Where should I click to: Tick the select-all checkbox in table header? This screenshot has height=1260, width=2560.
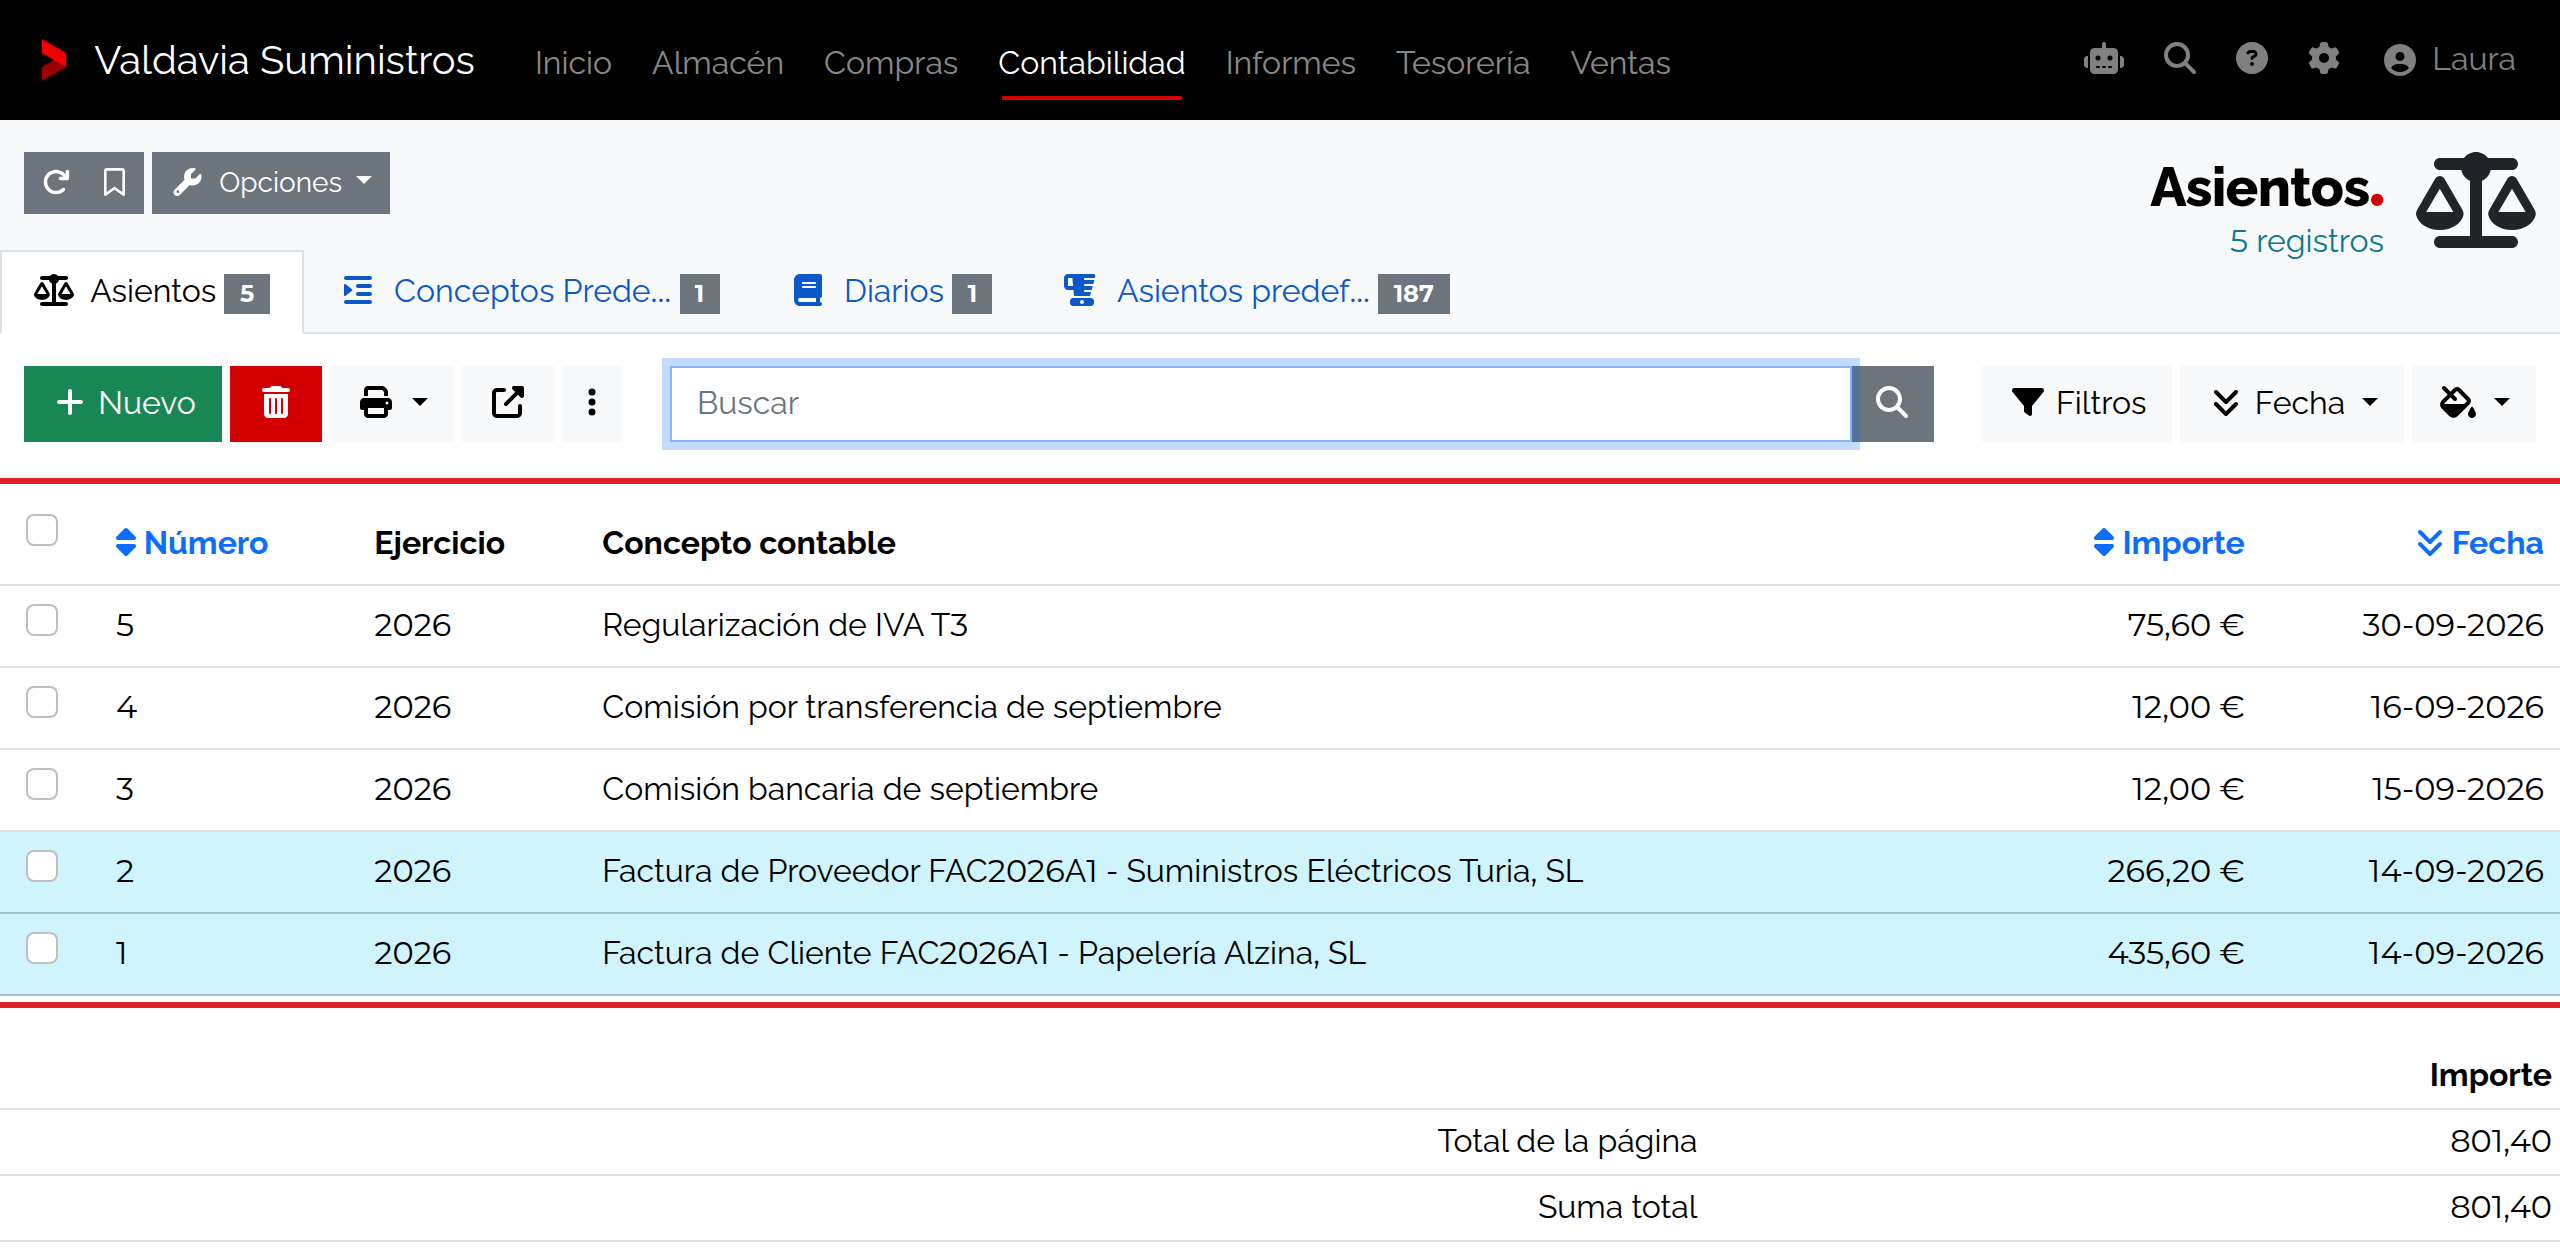point(42,530)
